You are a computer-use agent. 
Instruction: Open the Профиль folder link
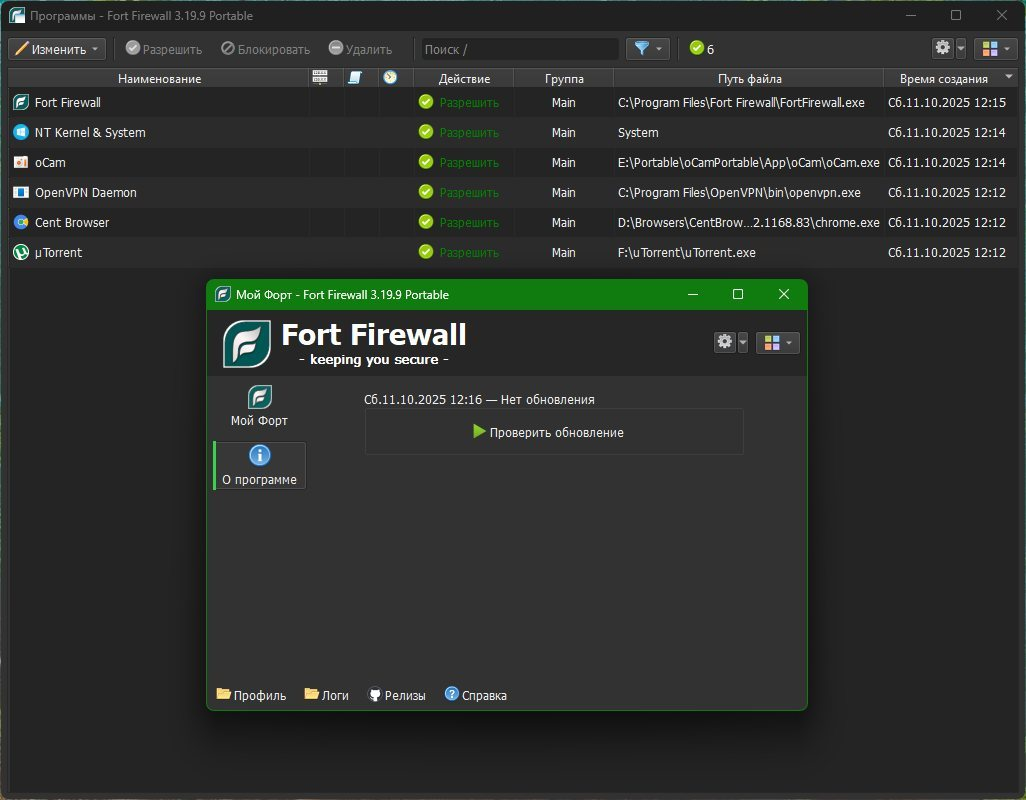251,695
